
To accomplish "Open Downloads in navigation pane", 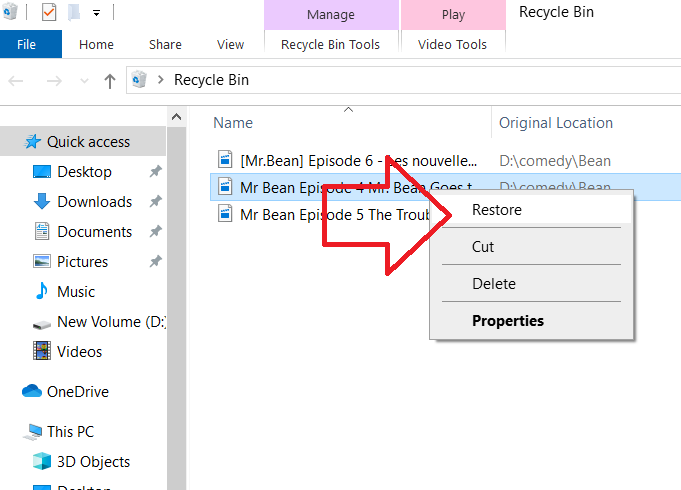I will click(95, 202).
